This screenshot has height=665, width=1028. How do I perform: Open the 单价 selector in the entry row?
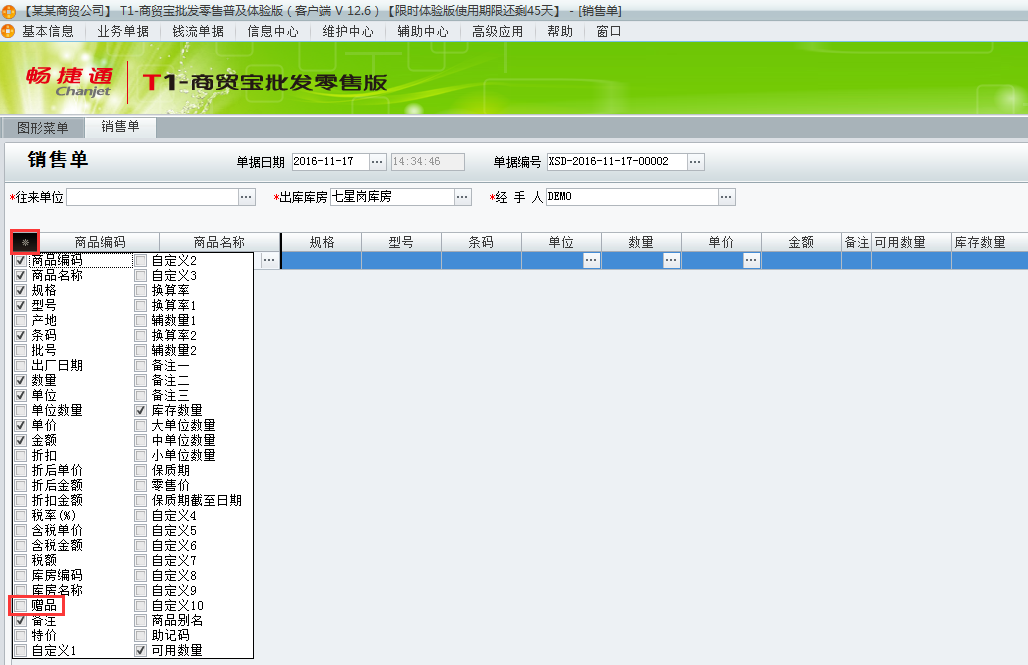coord(751,259)
